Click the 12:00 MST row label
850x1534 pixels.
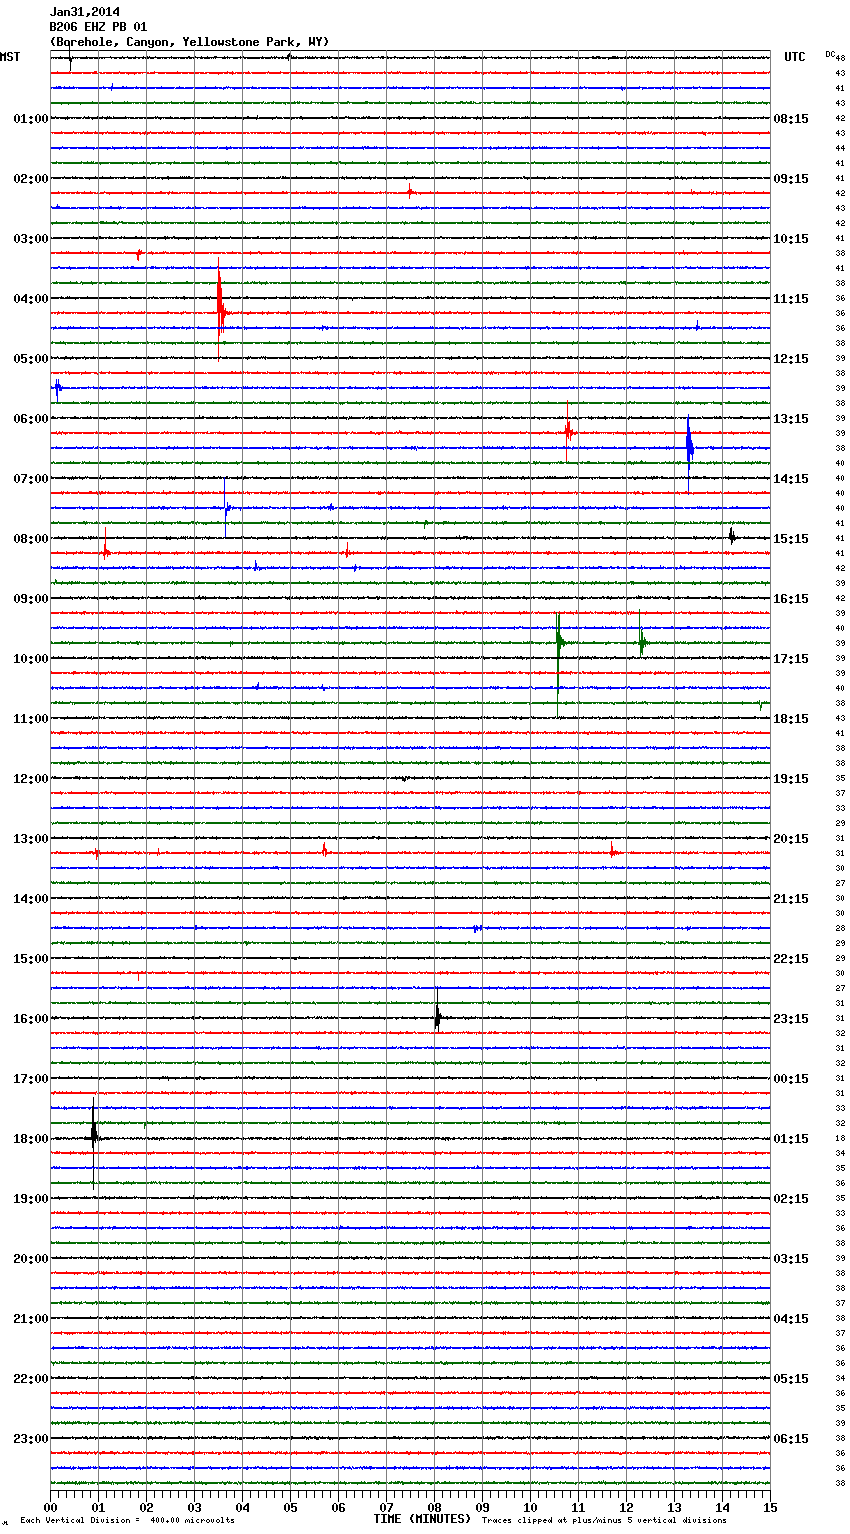(x=31, y=779)
